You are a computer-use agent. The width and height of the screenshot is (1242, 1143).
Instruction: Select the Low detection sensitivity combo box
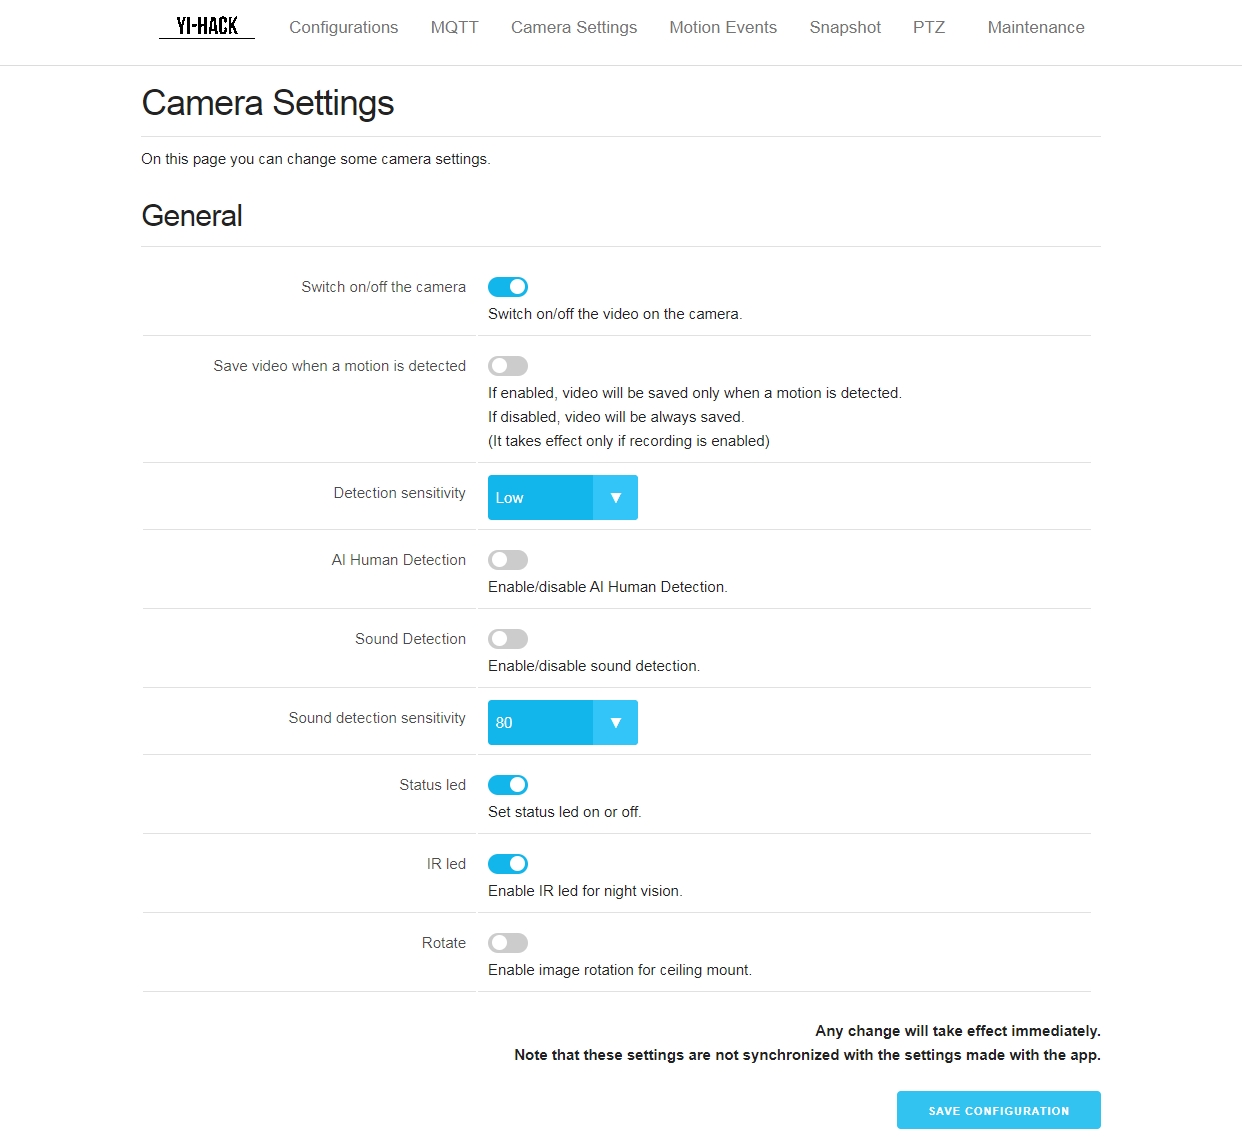click(x=563, y=498)
